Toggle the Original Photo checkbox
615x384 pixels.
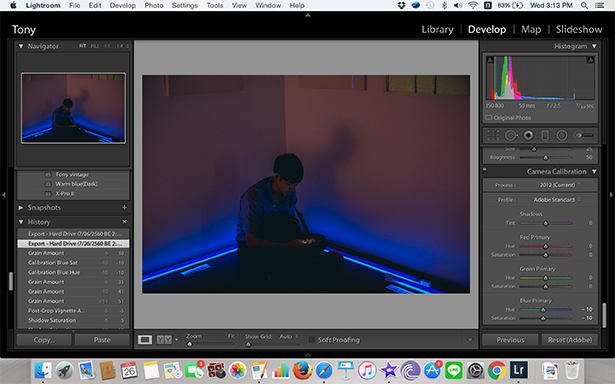click(488, 118)
